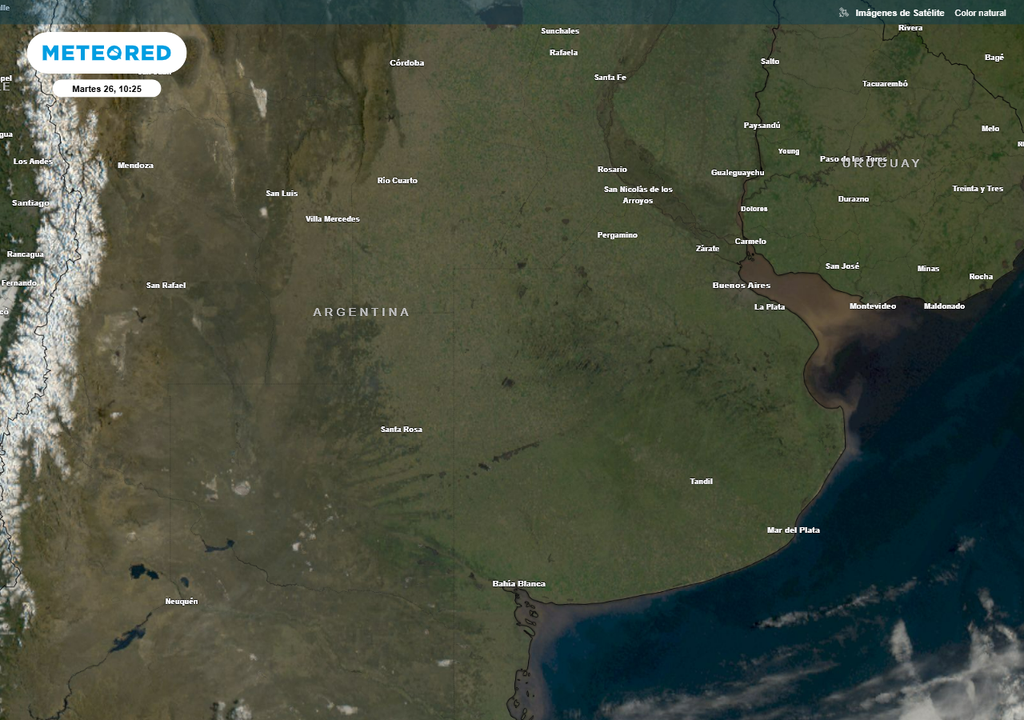
Task: Select Paso de los Toros label
Action: click(x=852, y=158)
